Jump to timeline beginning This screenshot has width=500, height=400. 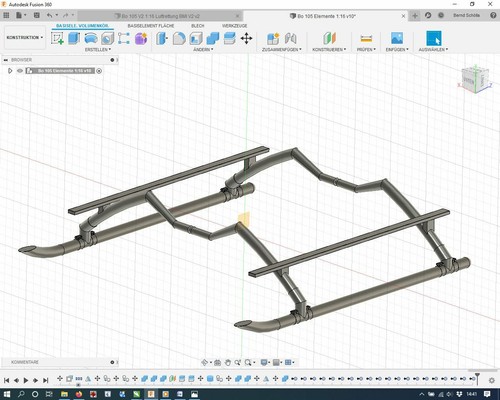(x=6, y=380)
